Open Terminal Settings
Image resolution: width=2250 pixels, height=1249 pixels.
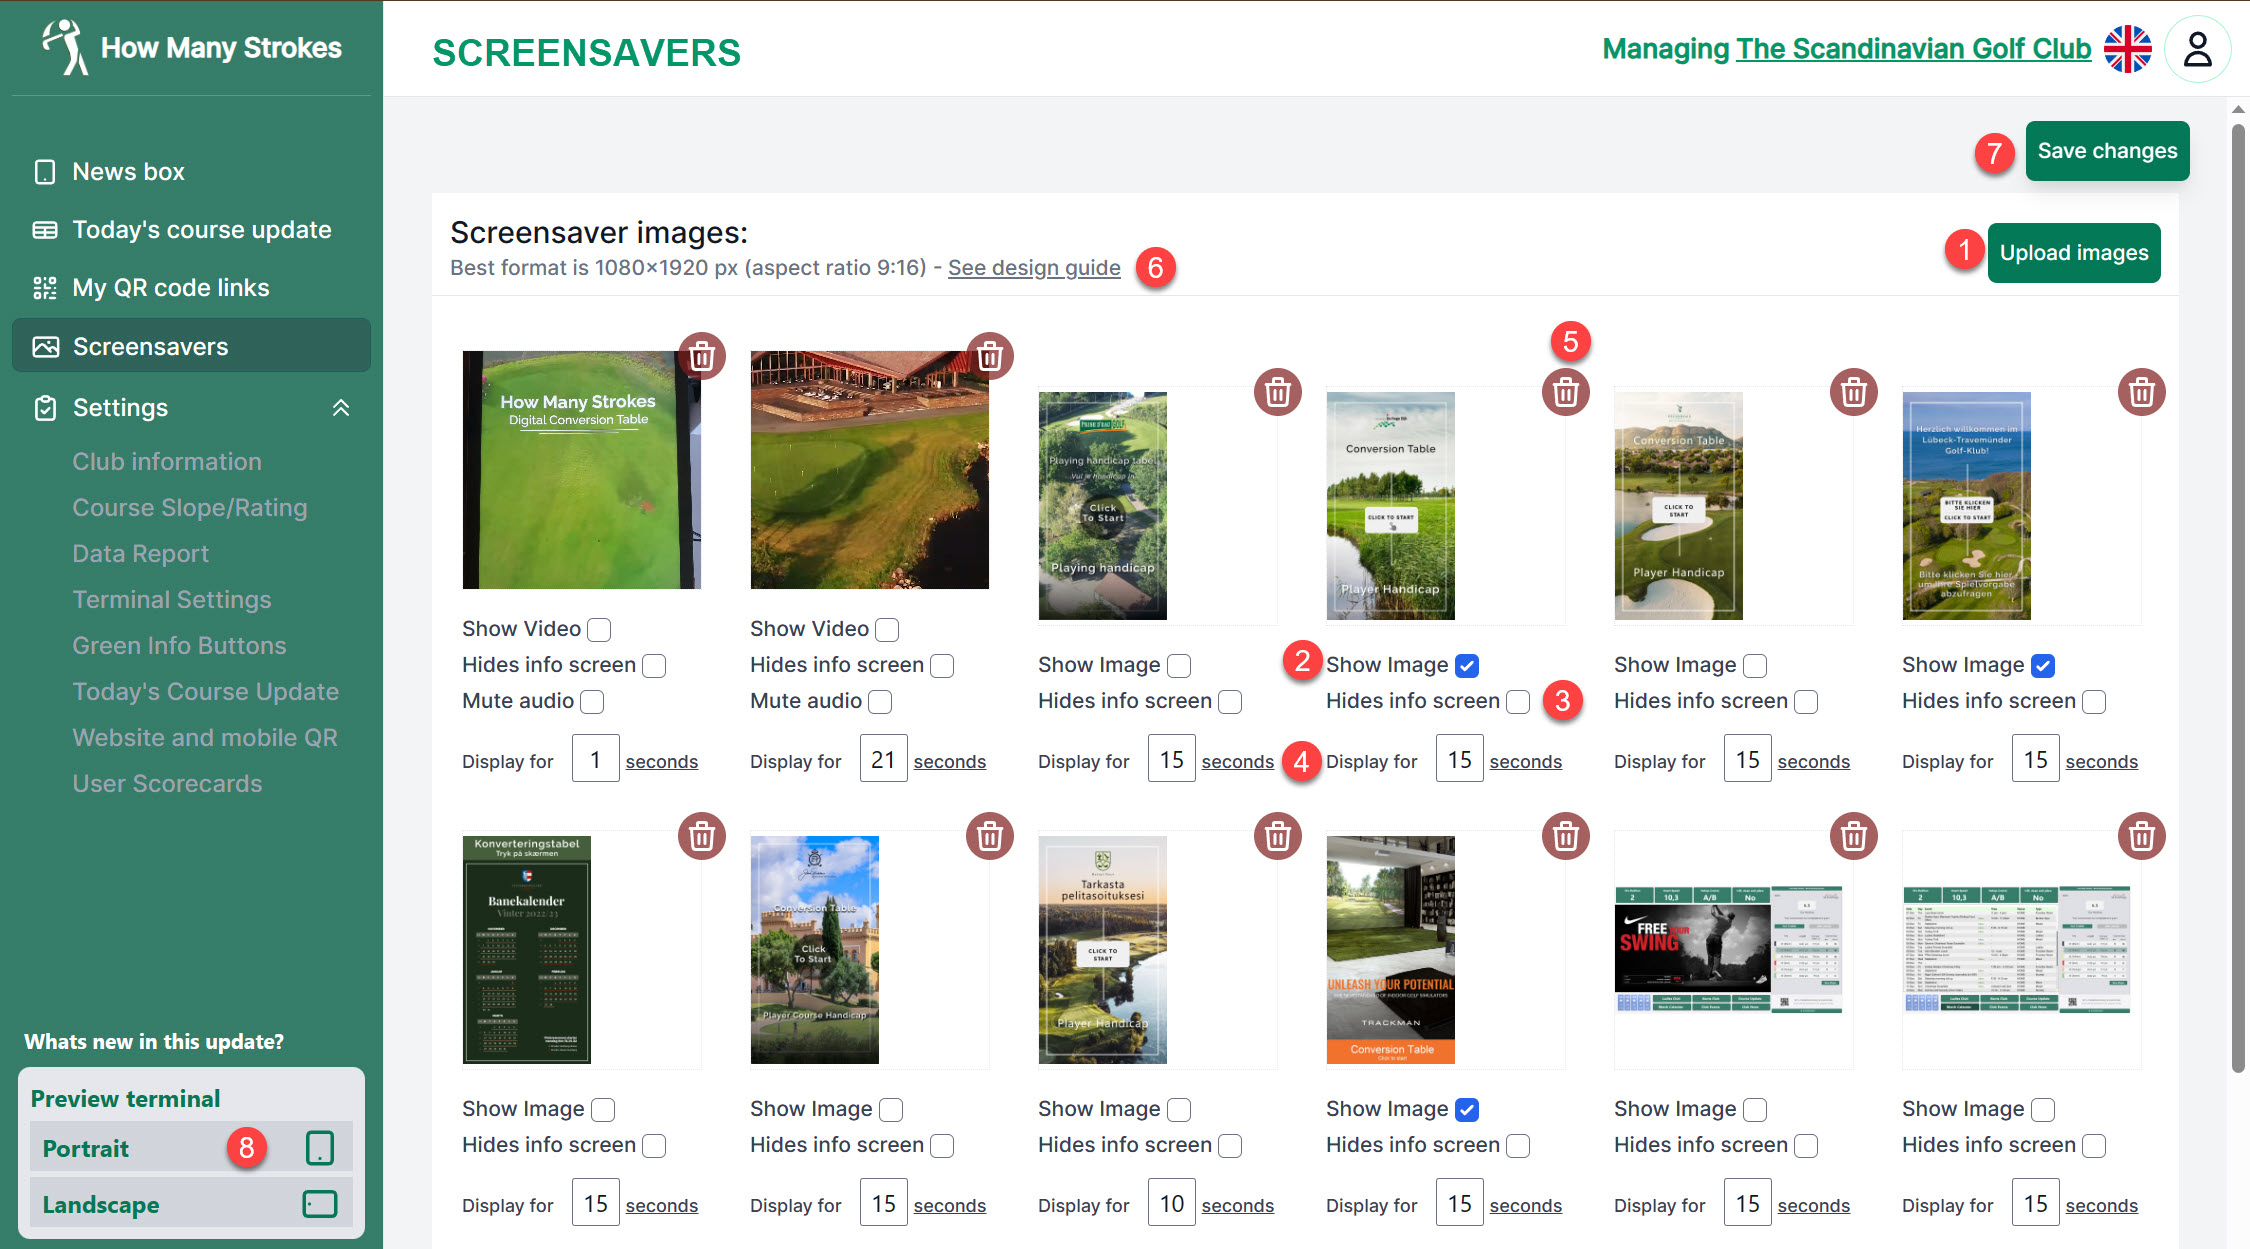click(x=172, y=600)
